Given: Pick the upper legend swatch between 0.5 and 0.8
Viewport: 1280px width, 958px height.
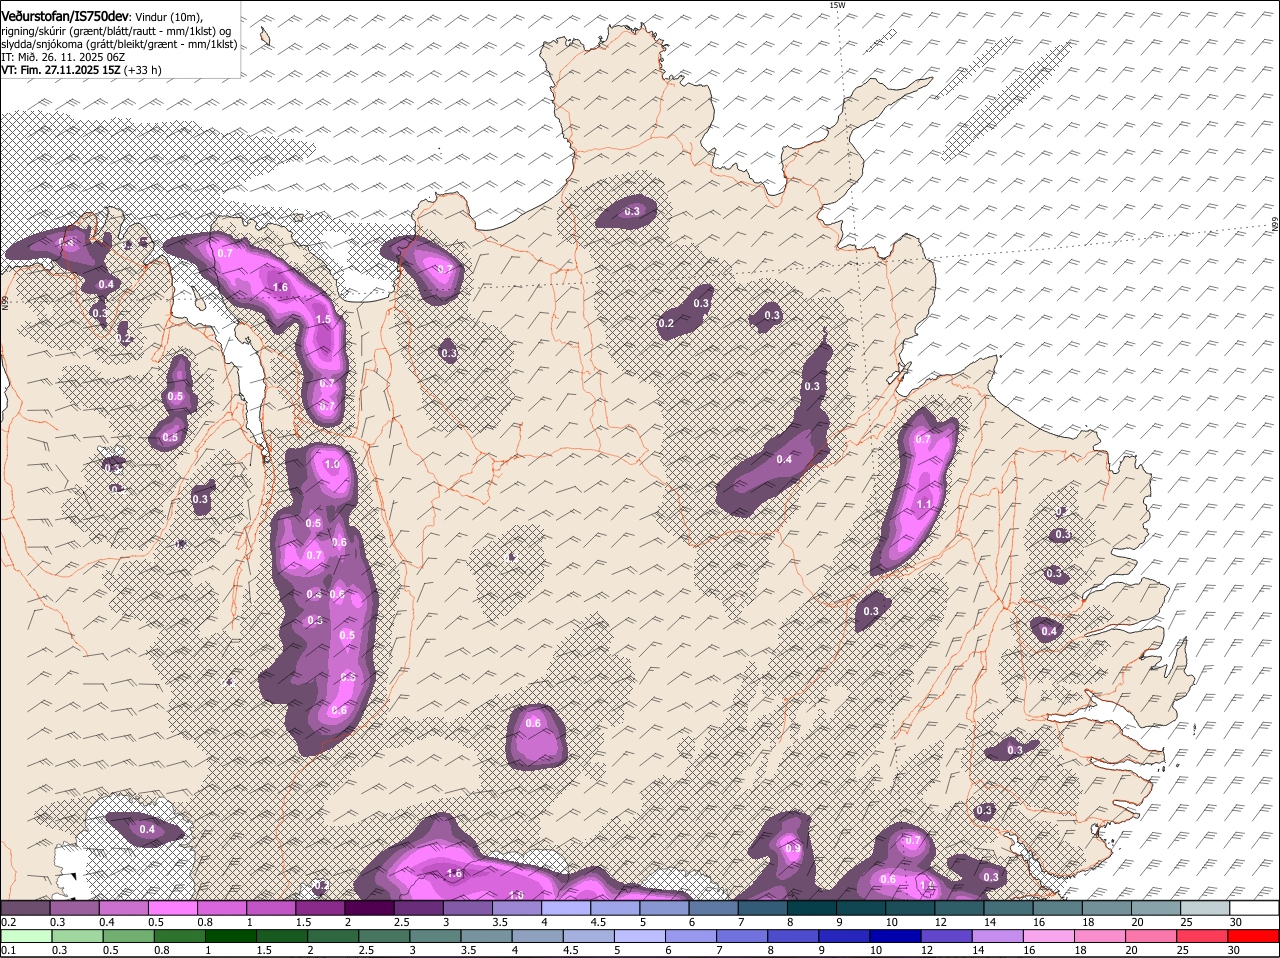Looking at the screenshot, I should click(x=172, y=908).
